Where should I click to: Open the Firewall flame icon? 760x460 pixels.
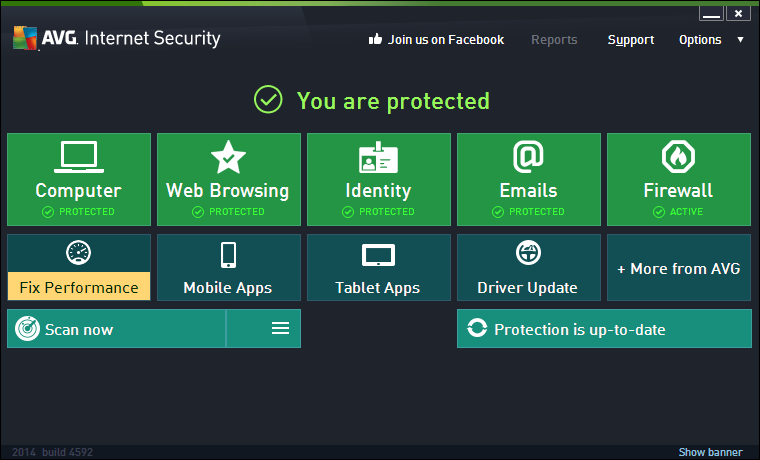(678, 156)
